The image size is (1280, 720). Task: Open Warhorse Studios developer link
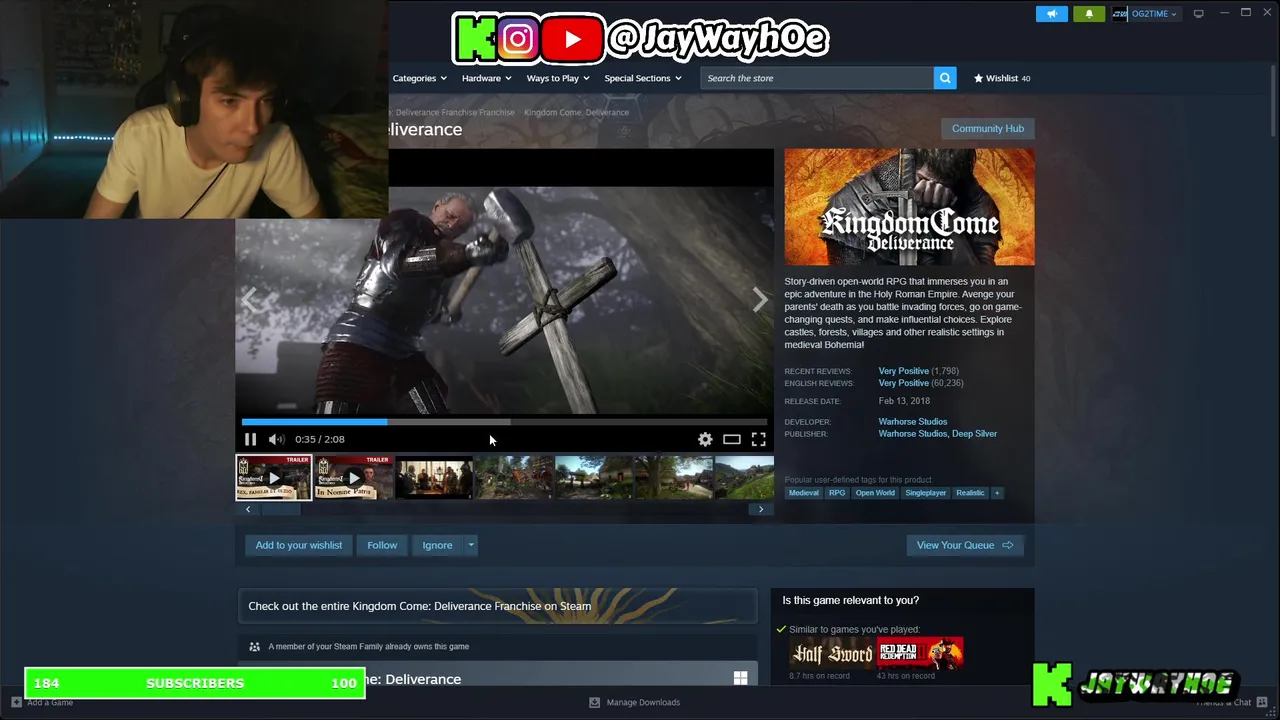pyautogui.click(x=912, y=422)
